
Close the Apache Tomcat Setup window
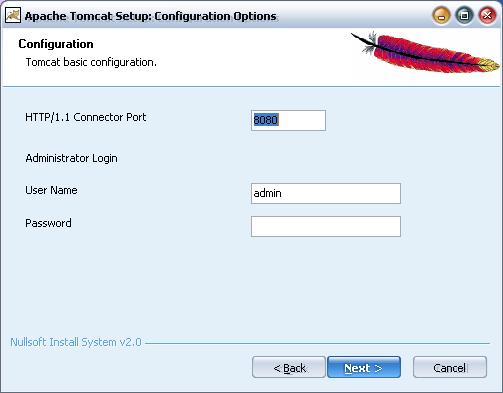click(x=487, y=16)
